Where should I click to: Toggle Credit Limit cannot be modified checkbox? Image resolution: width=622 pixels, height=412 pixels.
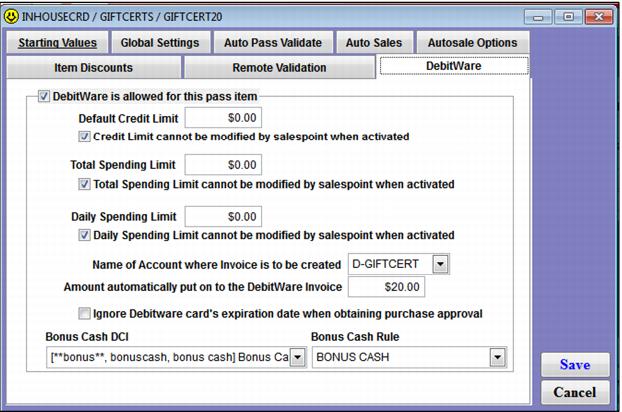click(84, 137)
